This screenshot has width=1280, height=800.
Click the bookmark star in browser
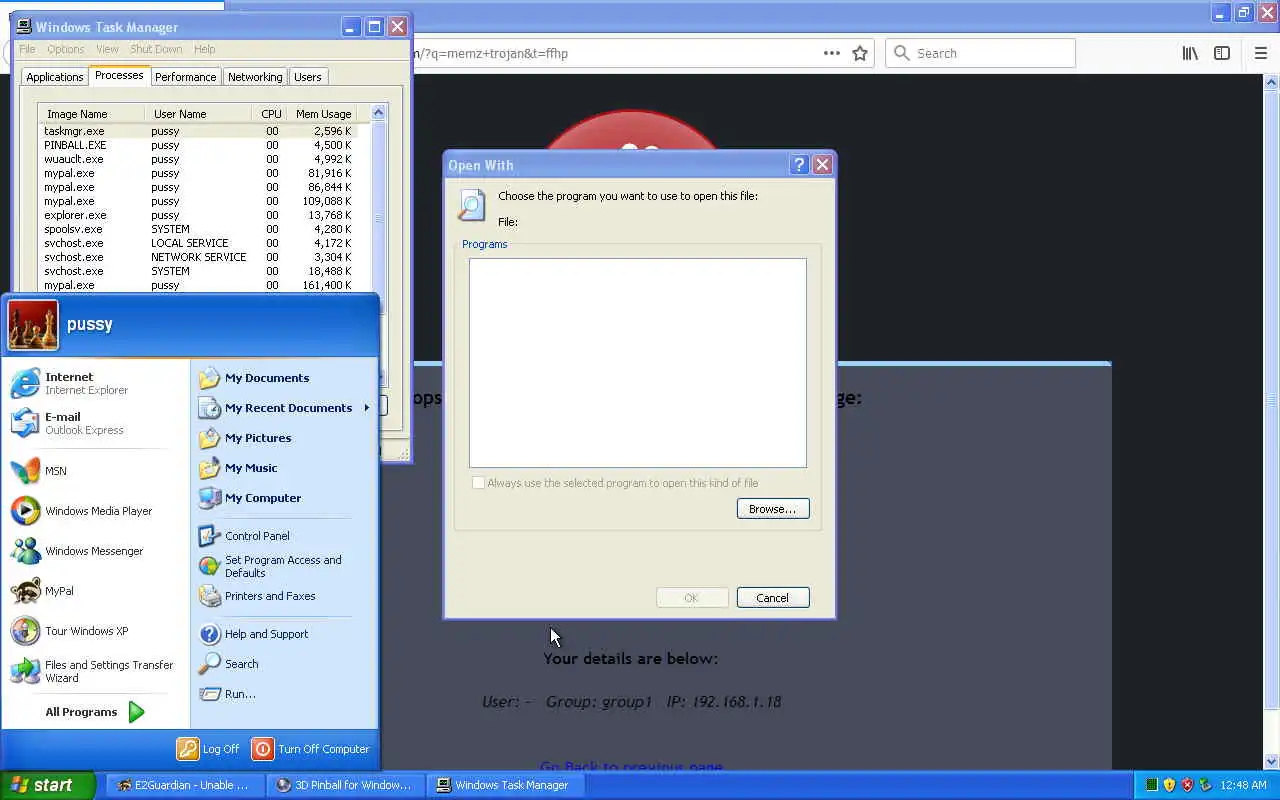(860, 53)
